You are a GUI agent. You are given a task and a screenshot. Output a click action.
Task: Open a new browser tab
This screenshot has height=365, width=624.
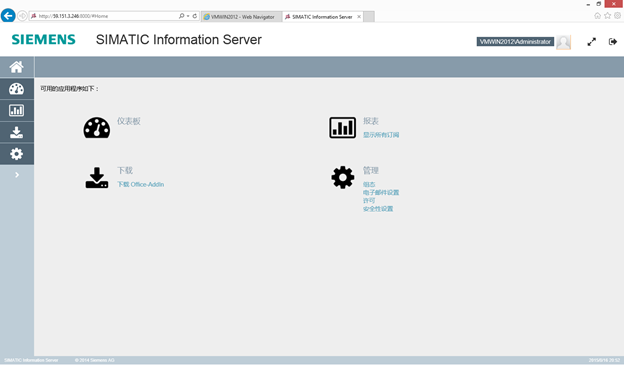369,17
